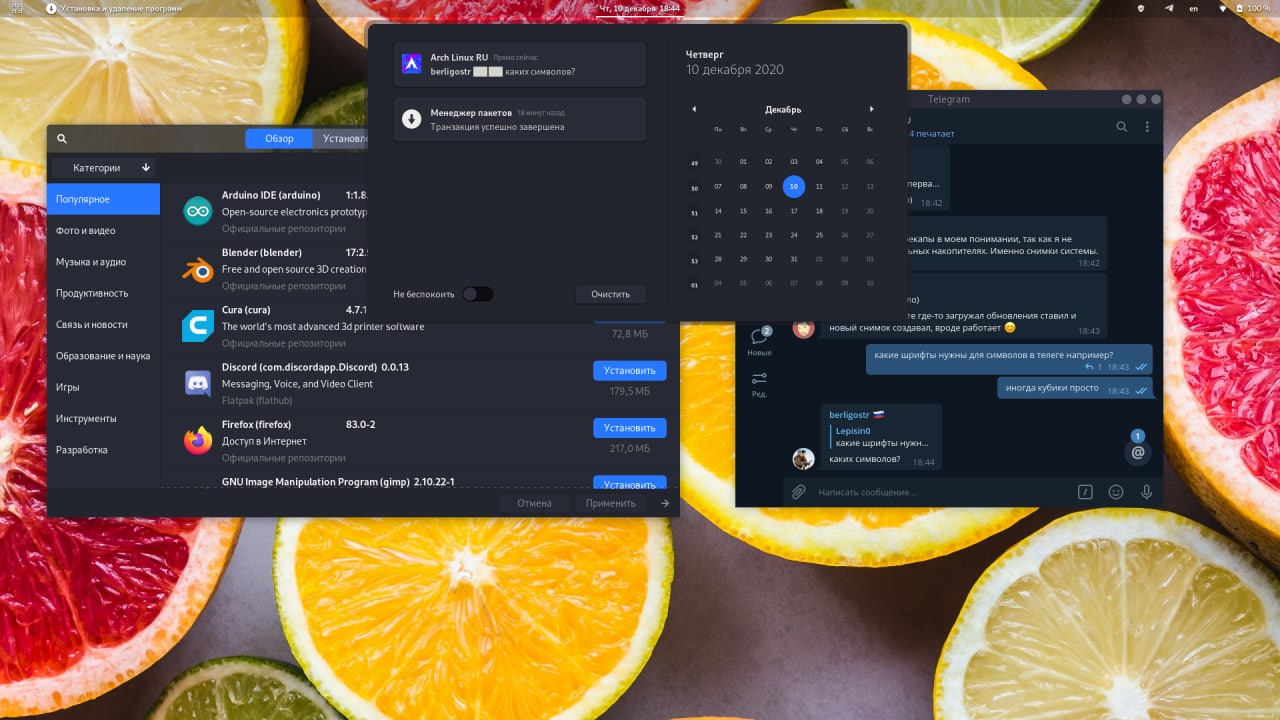Select the Образование и наука category
Screen dimensions: 1280x720
click(104, 356)
